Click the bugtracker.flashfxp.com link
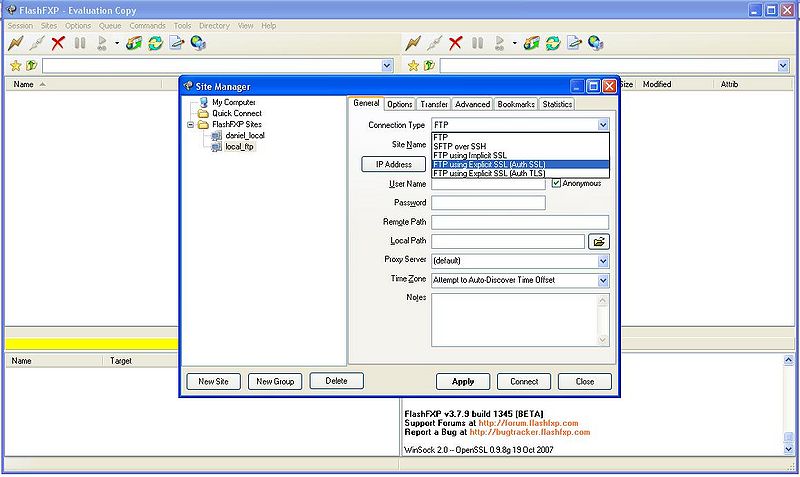The image size is (800, 477). [529, 432]
